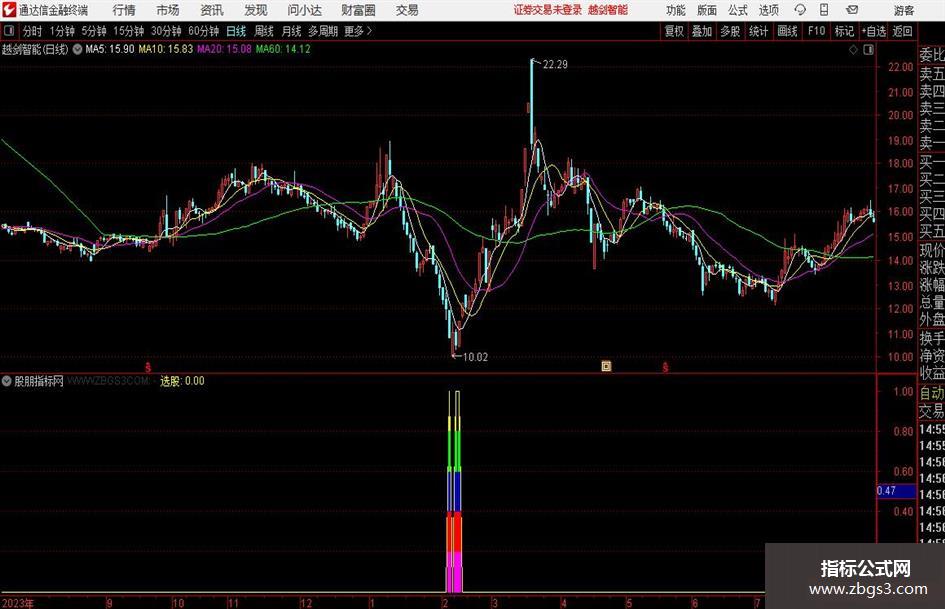Click the 22.29 high price label

555,65
